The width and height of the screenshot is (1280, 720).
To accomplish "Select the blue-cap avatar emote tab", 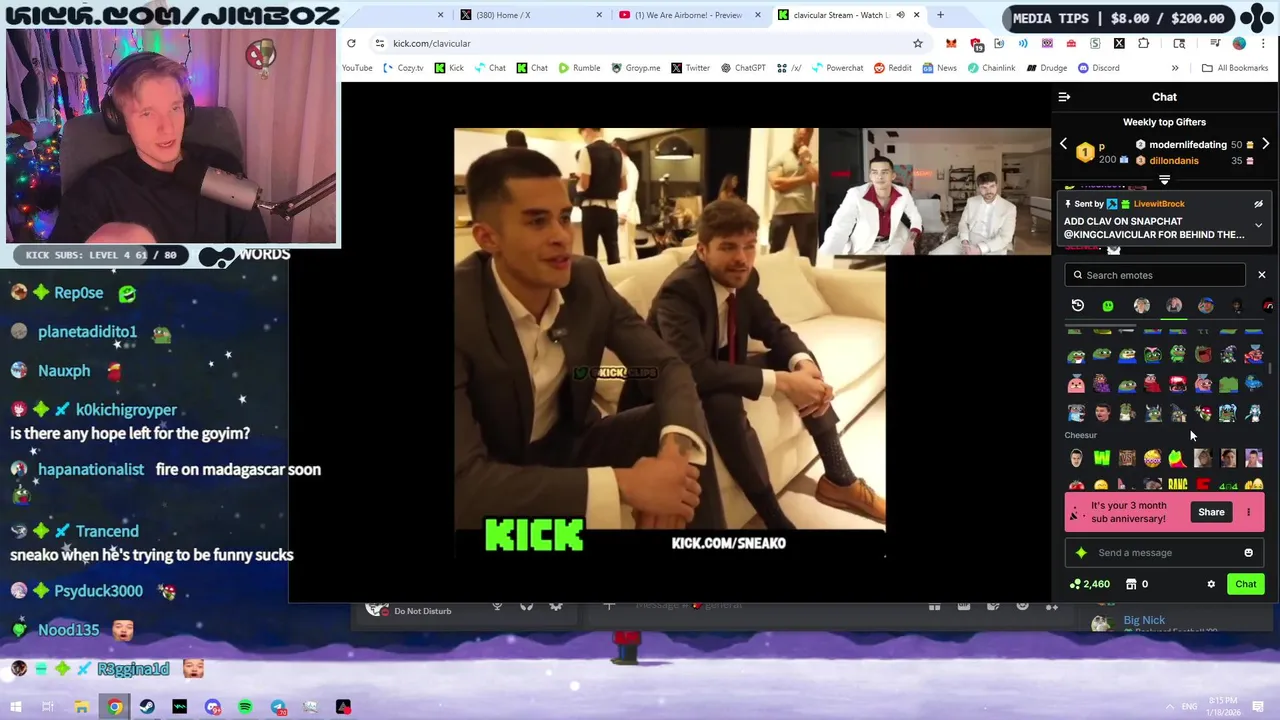I will pyautogui.click(x=1206, y=306).
